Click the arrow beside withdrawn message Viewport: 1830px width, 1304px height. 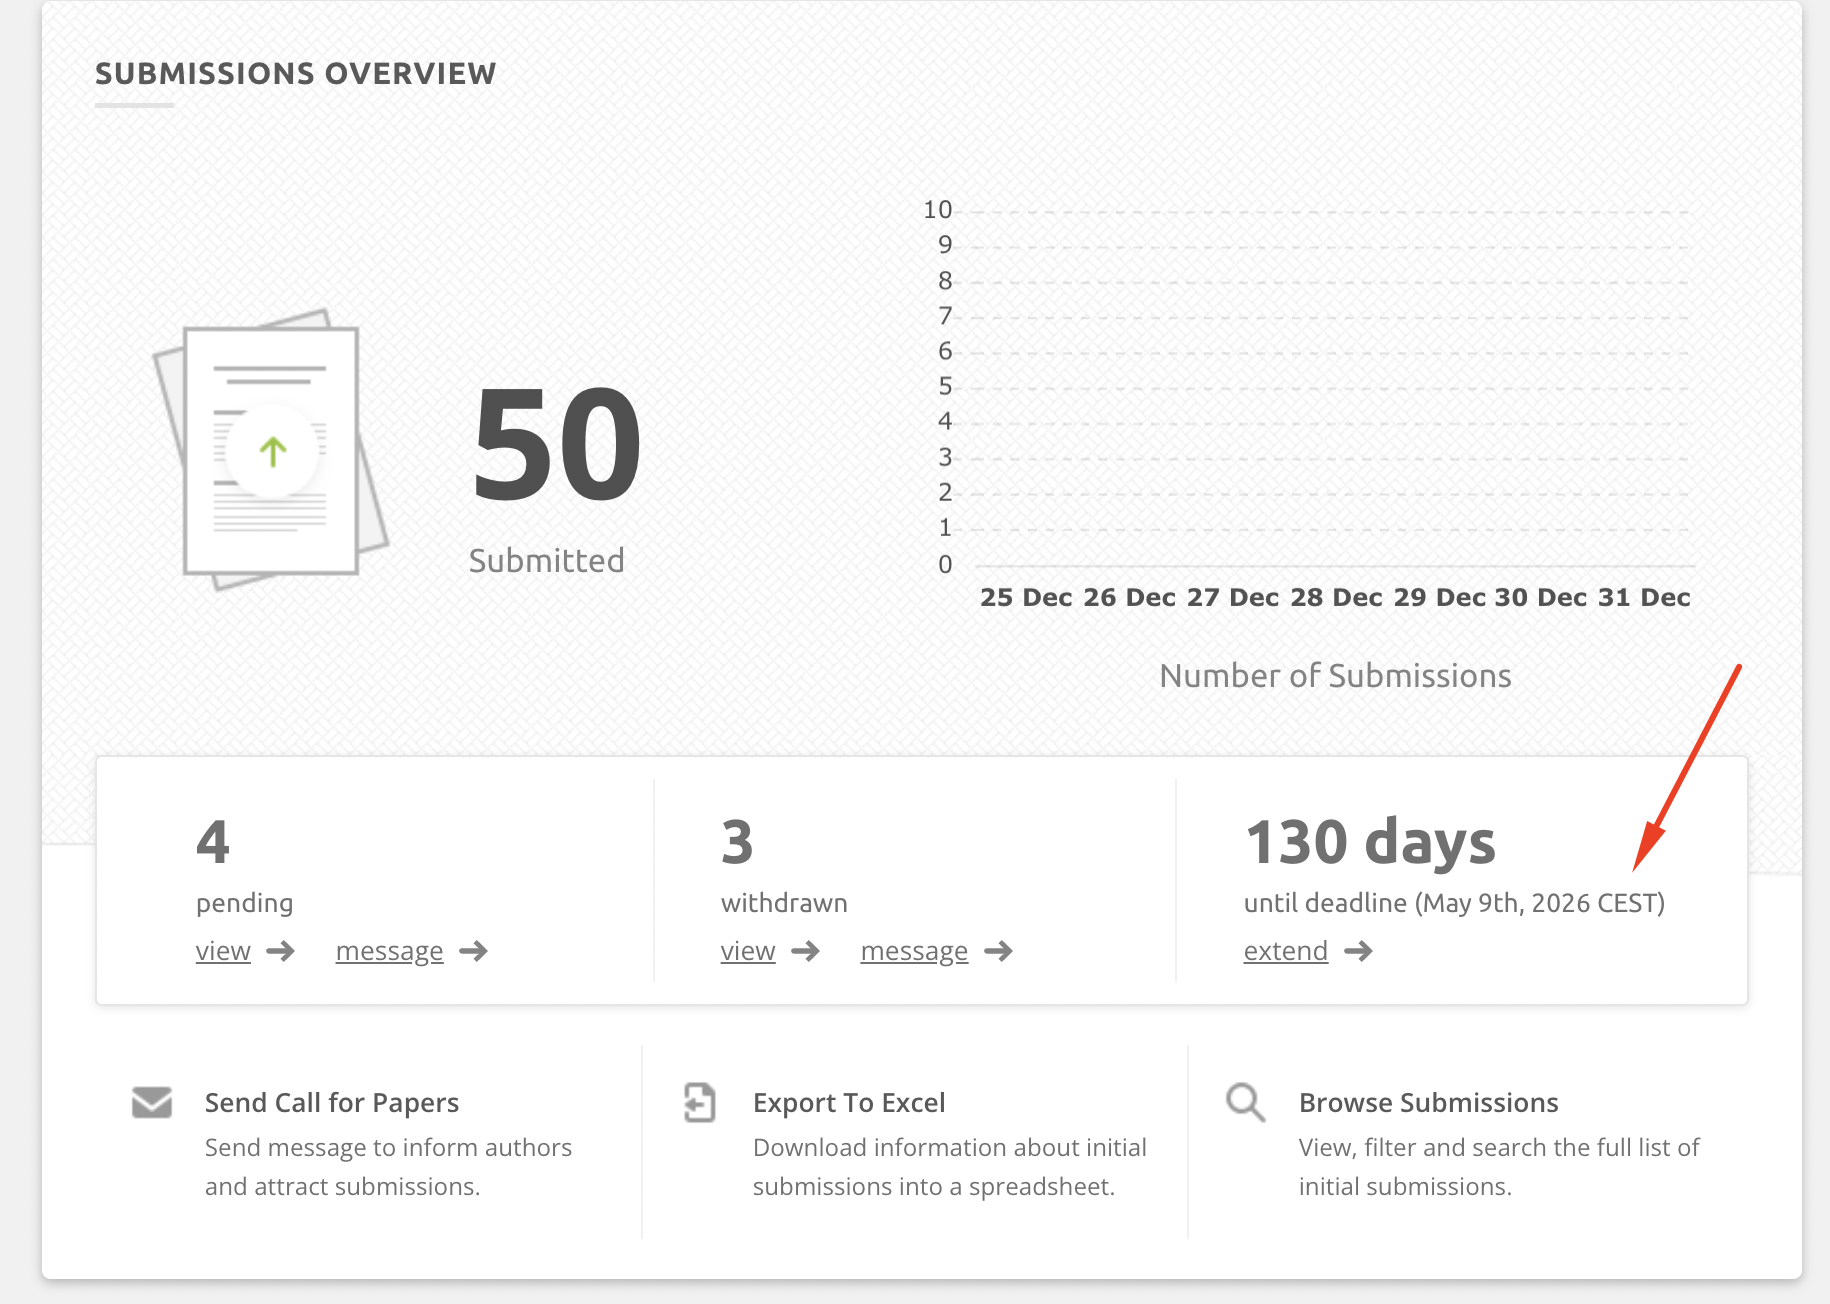pos(998,951)
